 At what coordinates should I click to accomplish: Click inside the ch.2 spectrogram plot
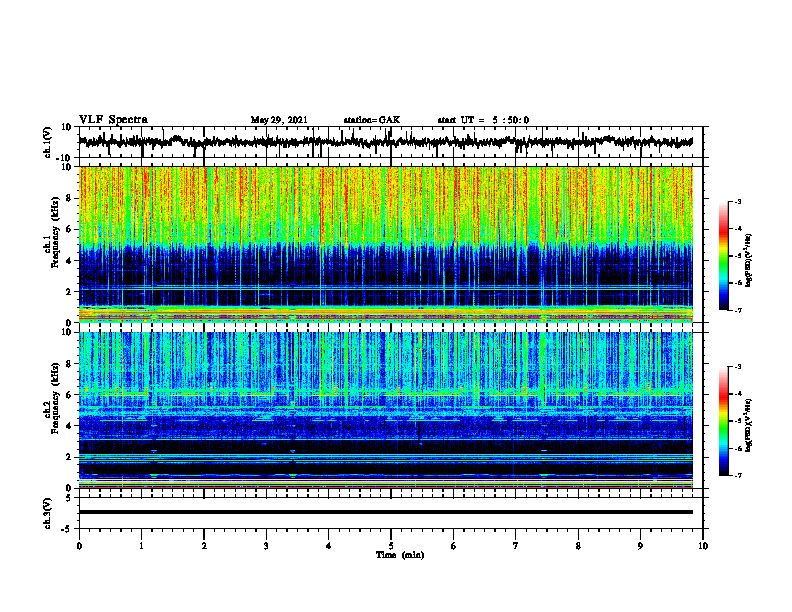(385, 410)
